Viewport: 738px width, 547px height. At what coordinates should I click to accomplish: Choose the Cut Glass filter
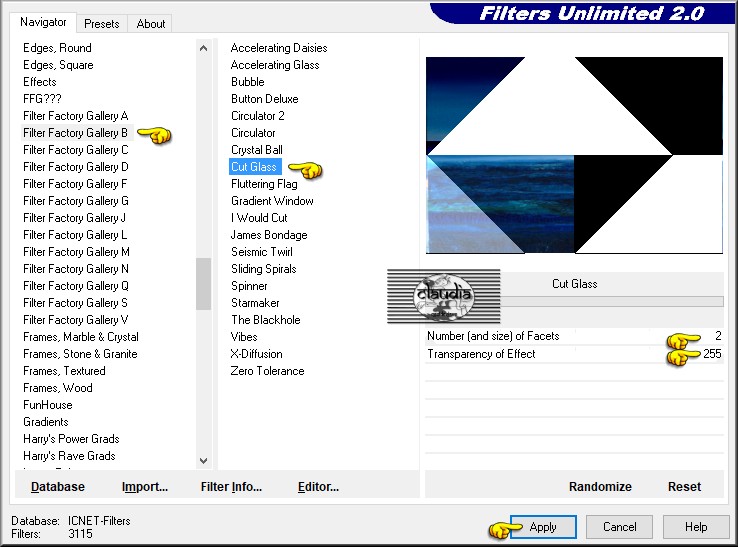pos(254,167)
